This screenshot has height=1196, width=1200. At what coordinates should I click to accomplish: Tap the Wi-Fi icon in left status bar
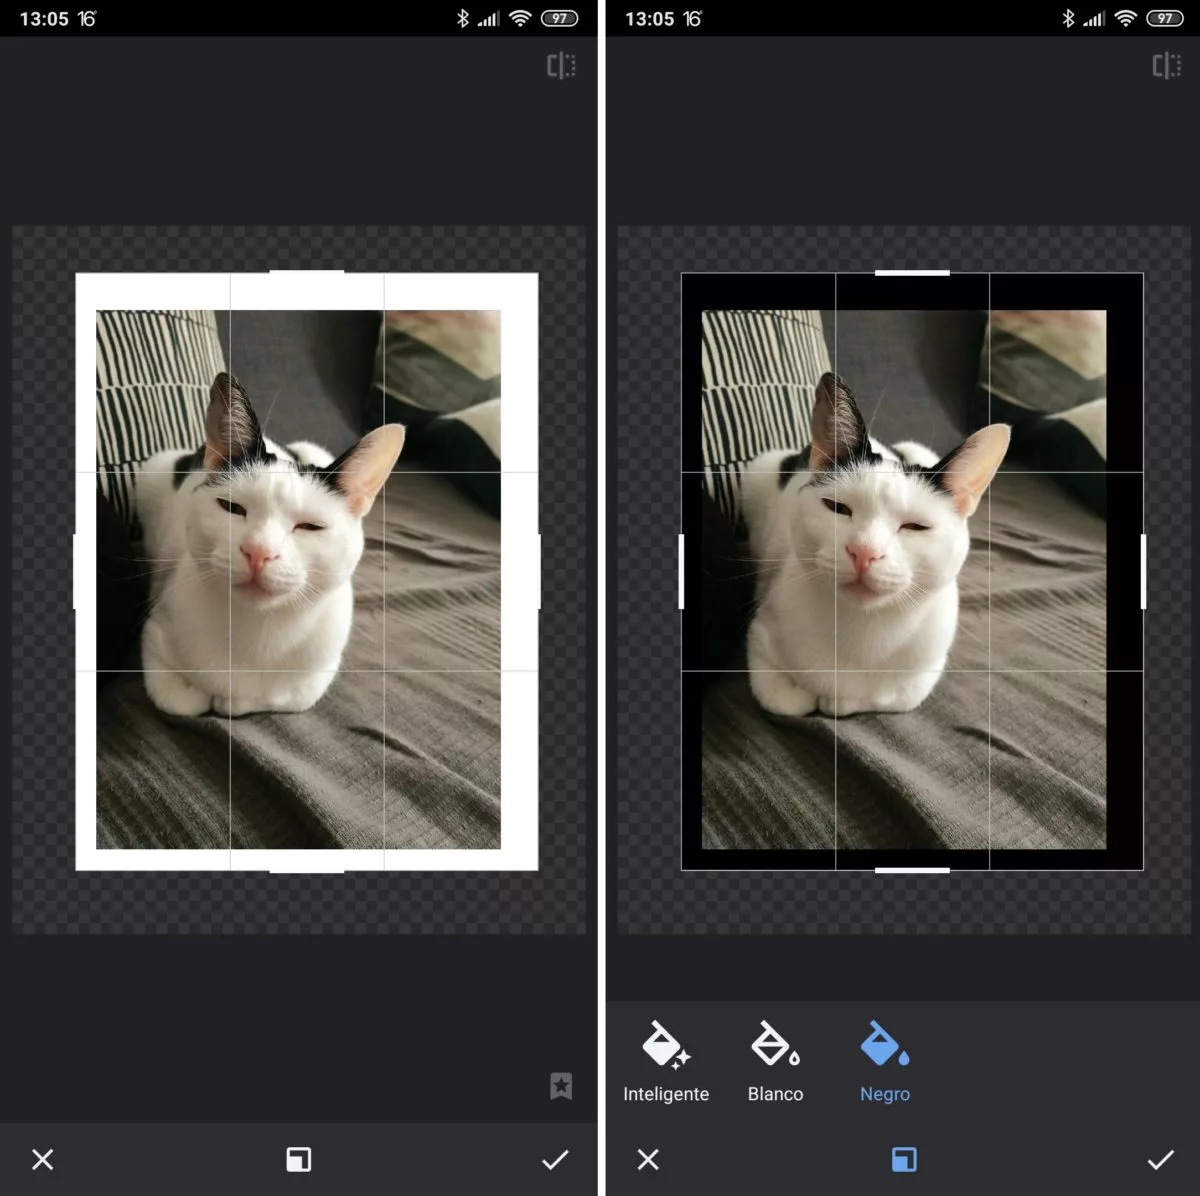(x=520, y=18)
